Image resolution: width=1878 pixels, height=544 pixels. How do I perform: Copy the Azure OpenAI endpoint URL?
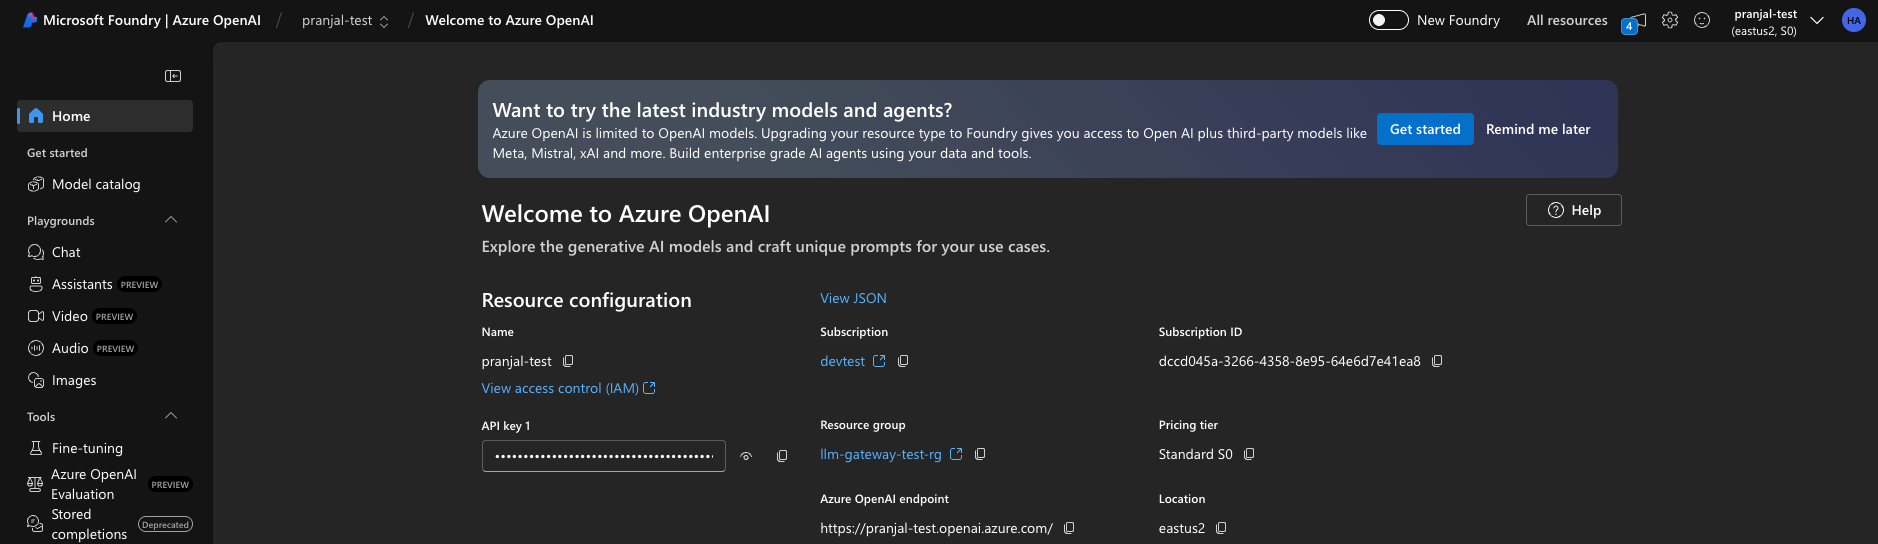pos(1069,528)
